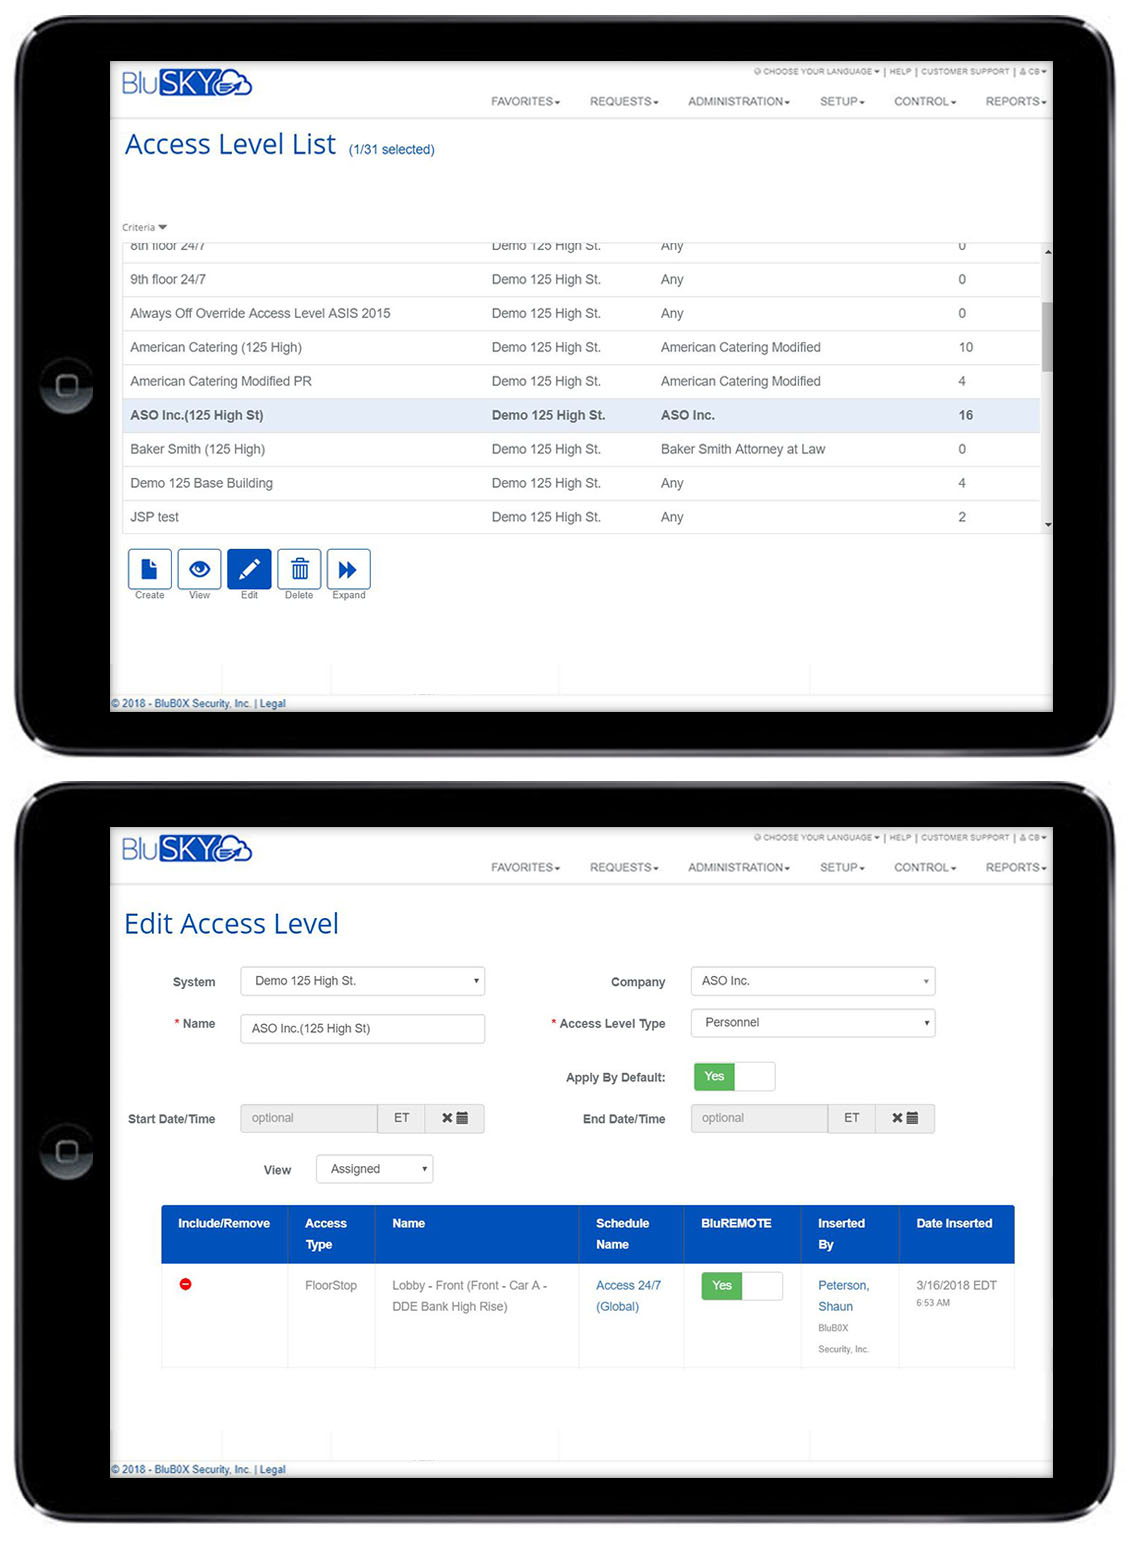Clear the End Date/Time with the X icon
Screen dimensions: 1126x1544
point(898,1118)
